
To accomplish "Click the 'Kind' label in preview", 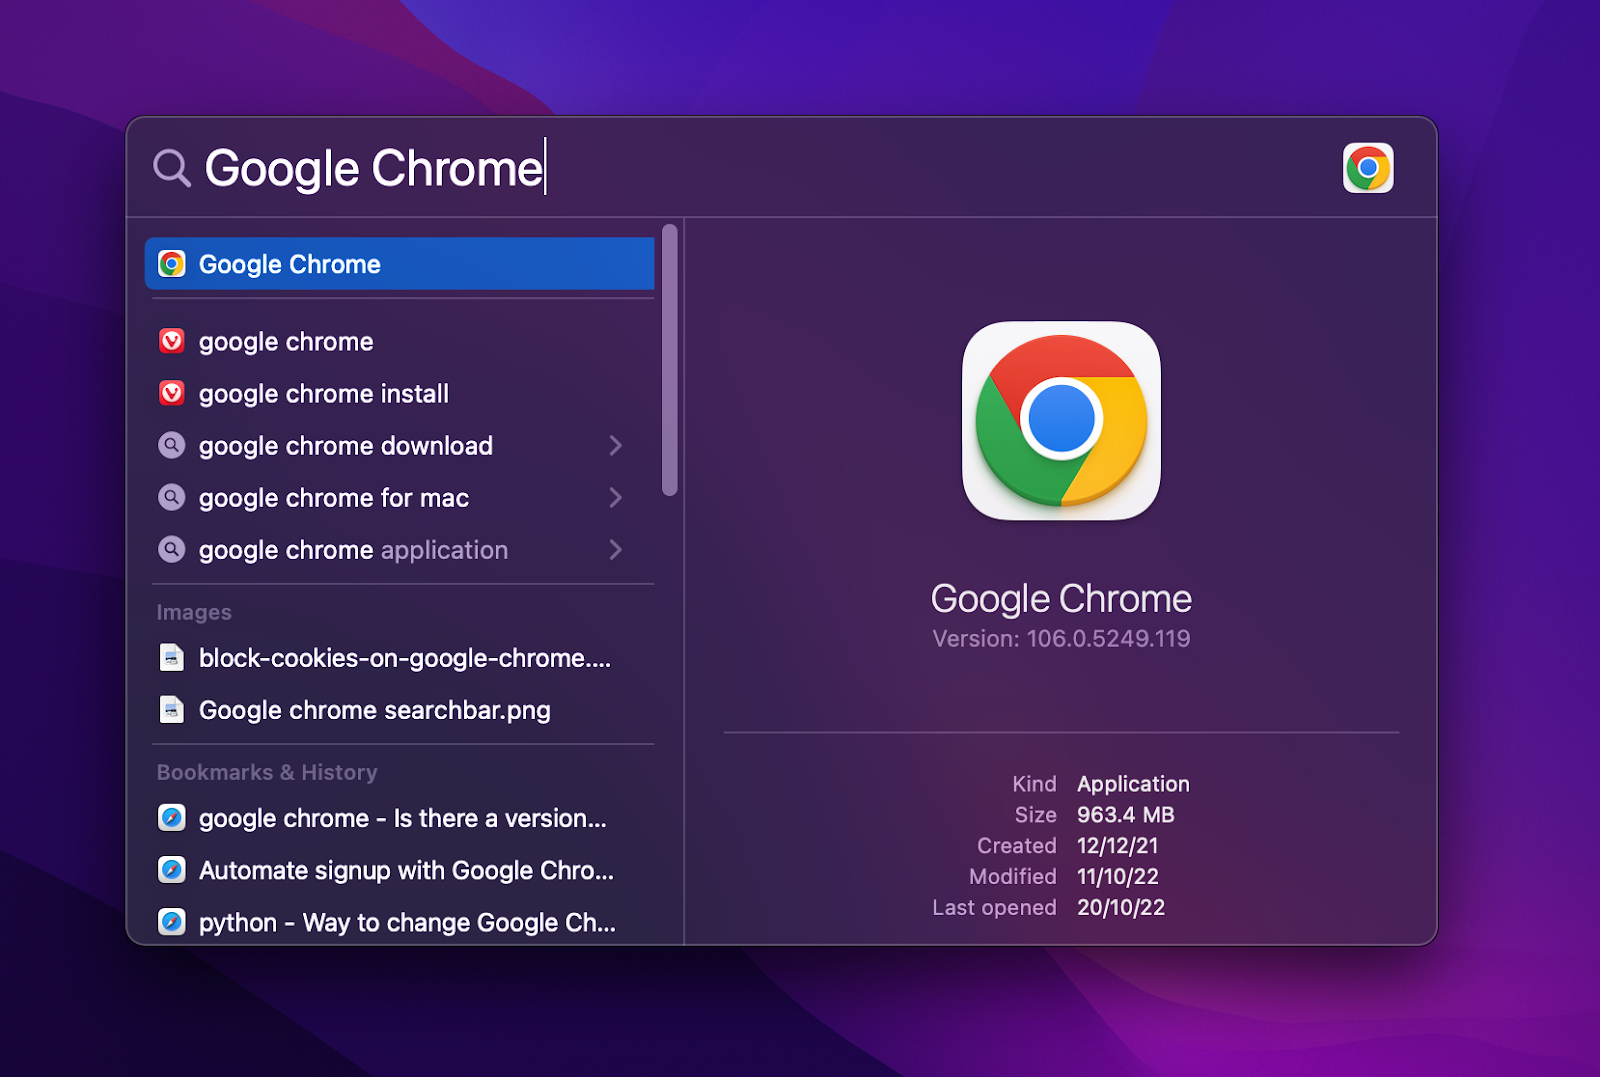I will point(1034,784).
